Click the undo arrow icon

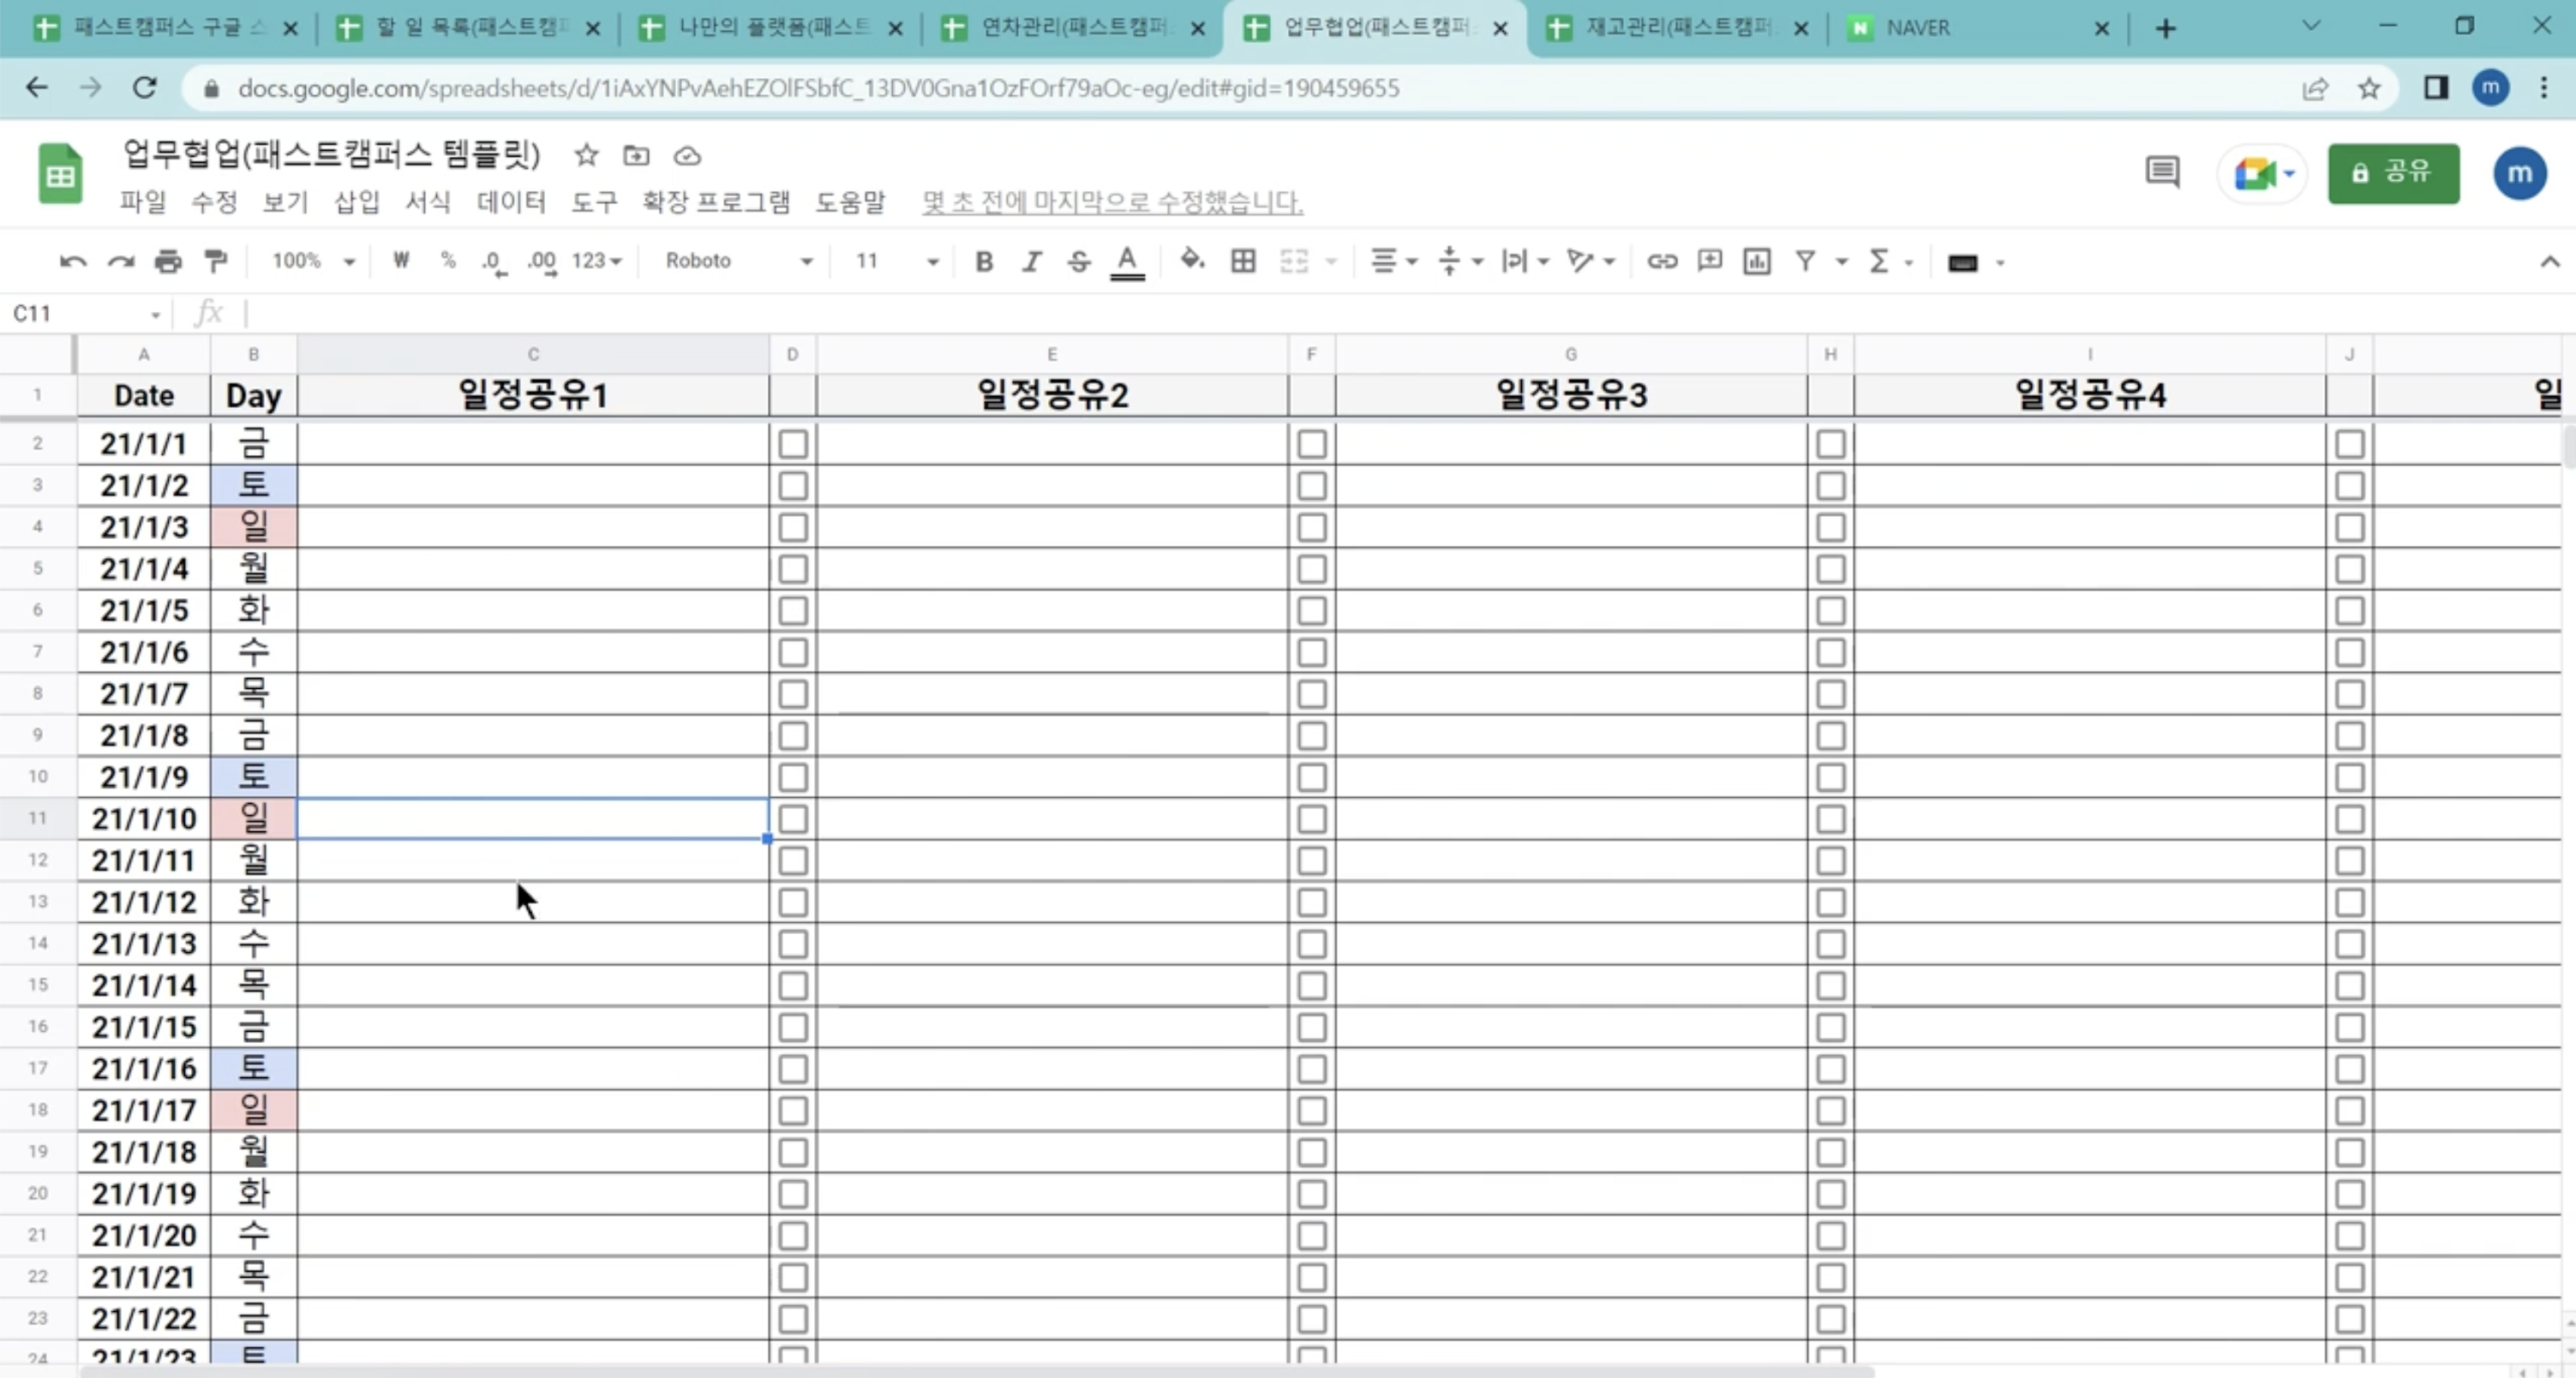point(73,261)
